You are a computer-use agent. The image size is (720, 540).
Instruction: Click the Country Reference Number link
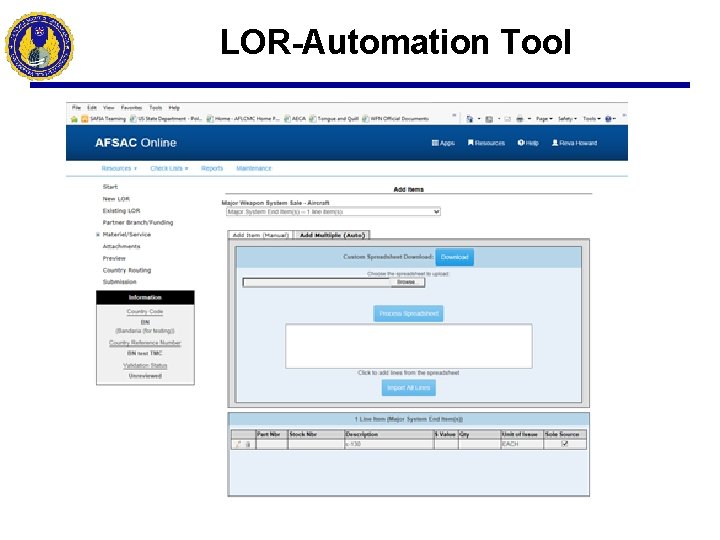pyautogui.click(x=145, y=343)
